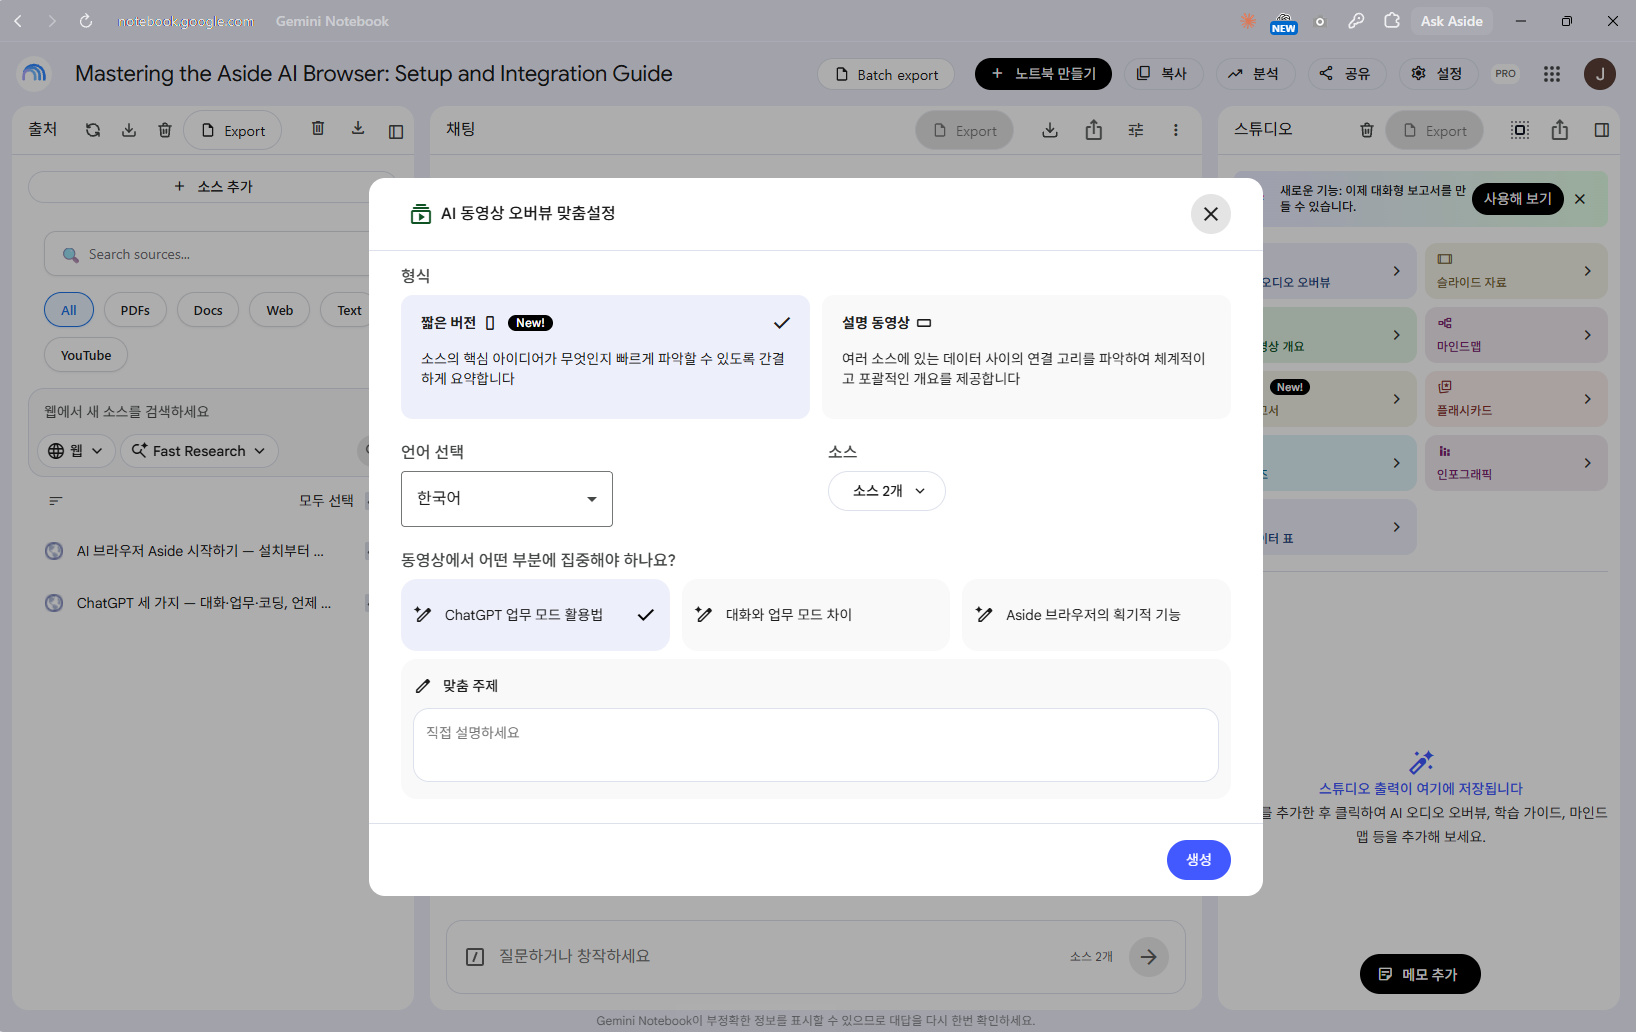Open the chat panel three-dot menu

1176,130
